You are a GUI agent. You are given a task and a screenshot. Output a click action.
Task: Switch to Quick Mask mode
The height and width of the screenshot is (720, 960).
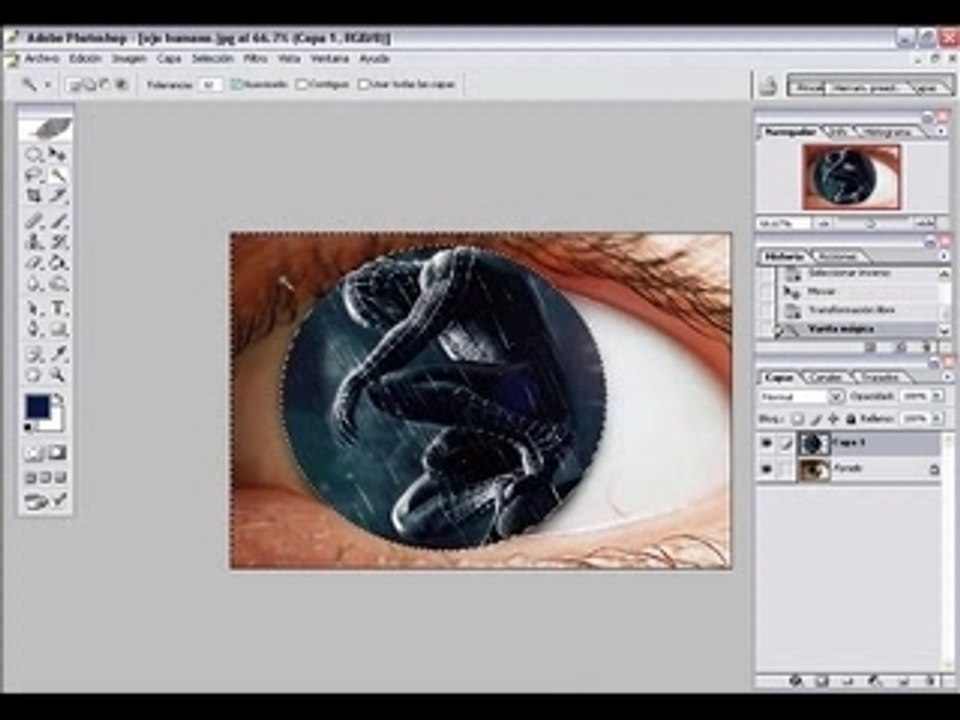tap(58, 453)
